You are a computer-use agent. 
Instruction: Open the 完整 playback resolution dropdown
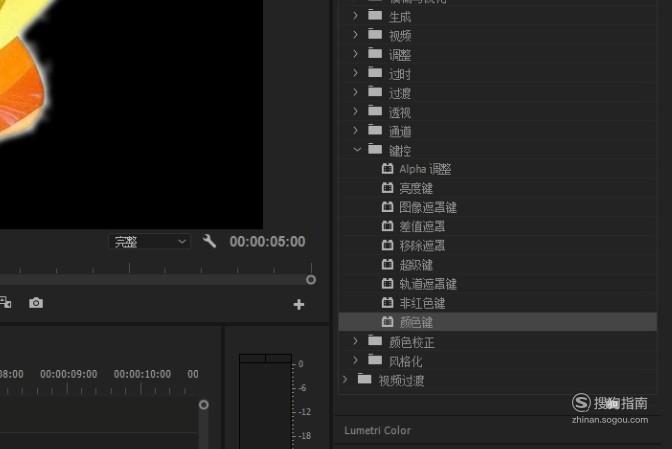[x=149, y=242]
